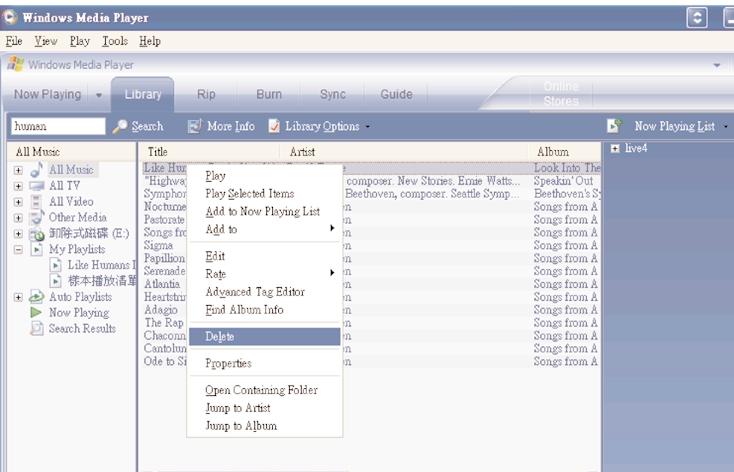Click the green Now Playing arrow icon
The width and height of the screenshot is (734, 472).
tap(36, 312)
